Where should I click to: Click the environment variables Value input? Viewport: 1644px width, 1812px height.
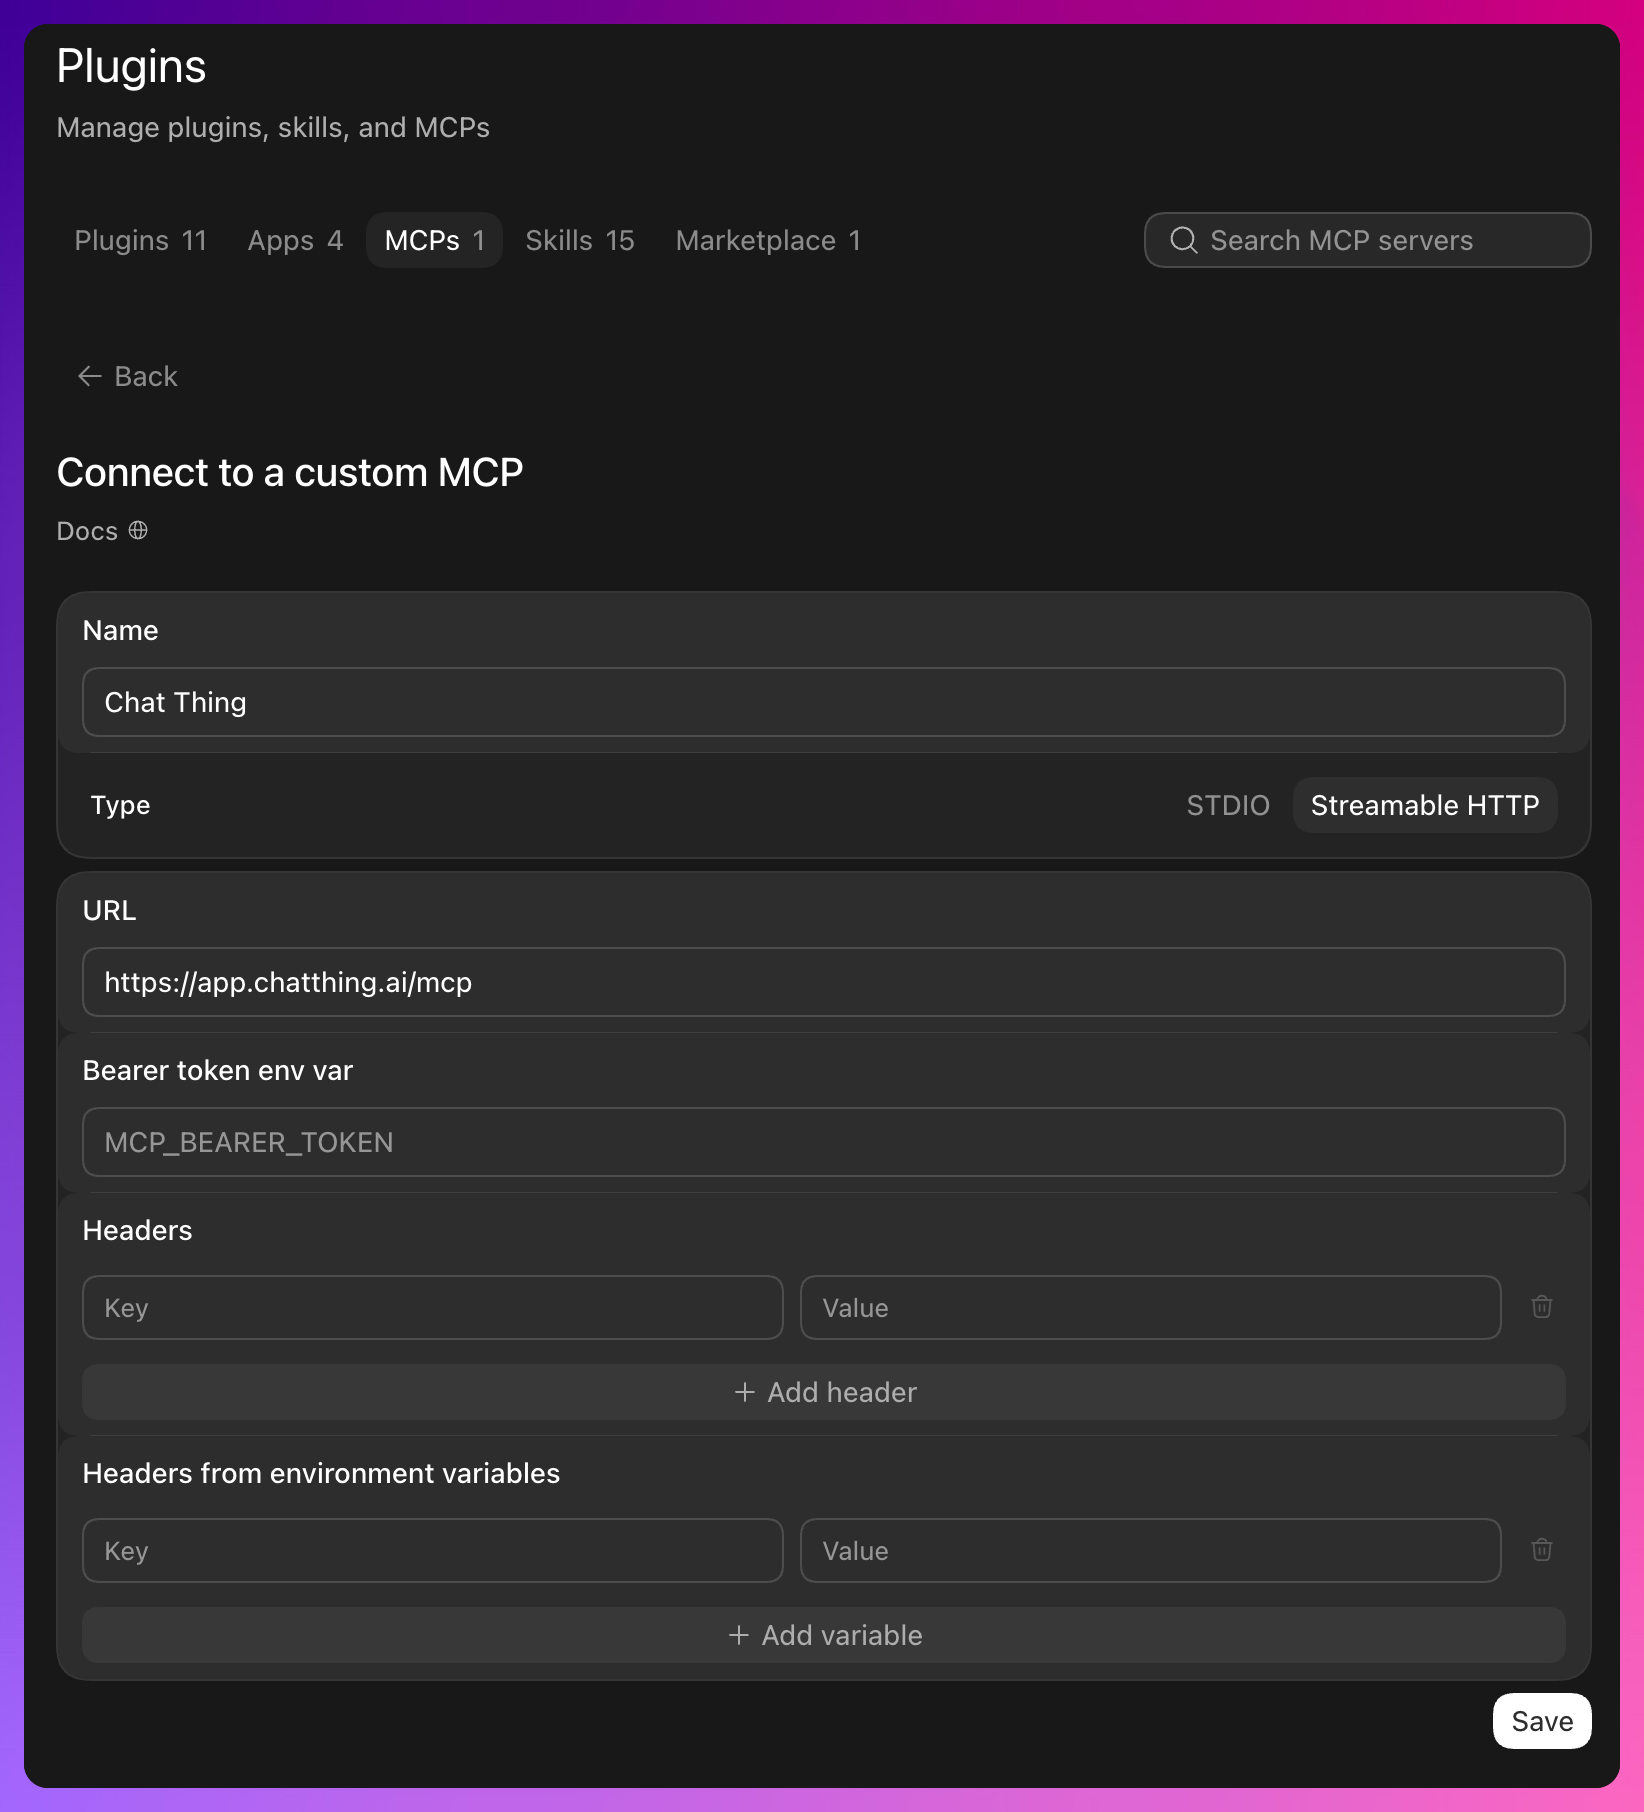tap(1151, 1550)
